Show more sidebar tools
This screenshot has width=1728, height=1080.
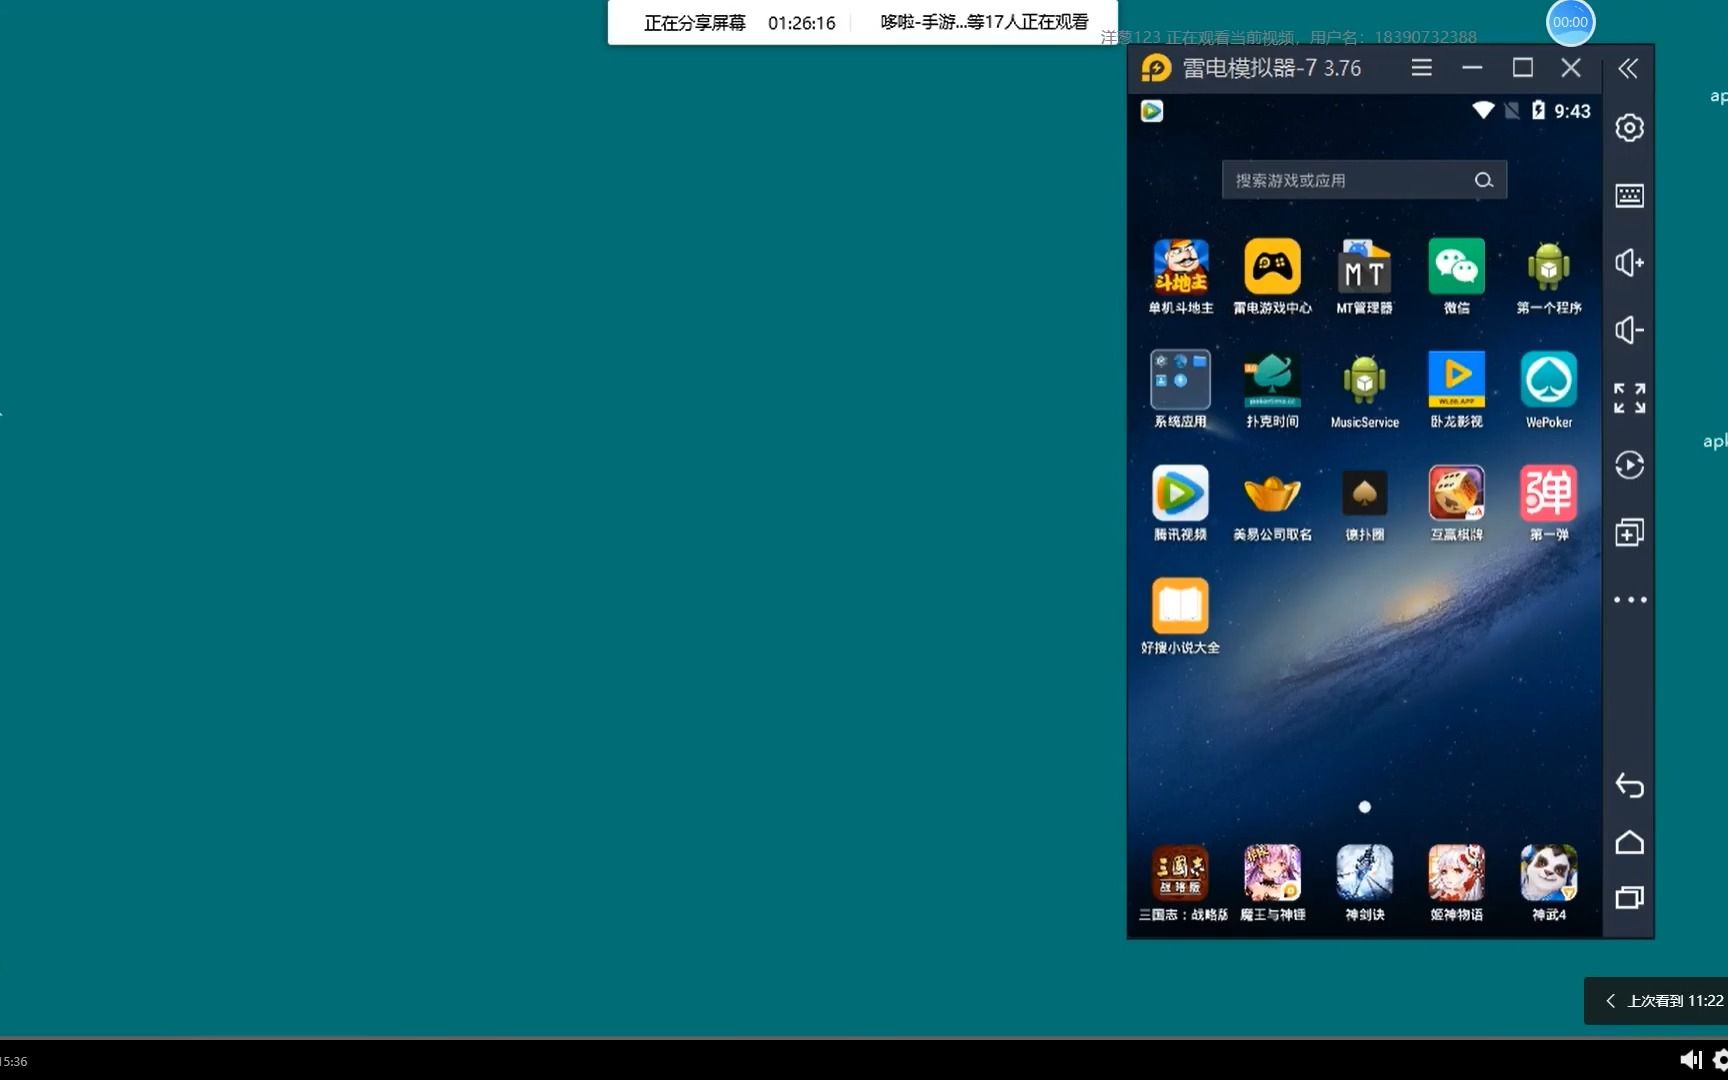point(1629,600)
